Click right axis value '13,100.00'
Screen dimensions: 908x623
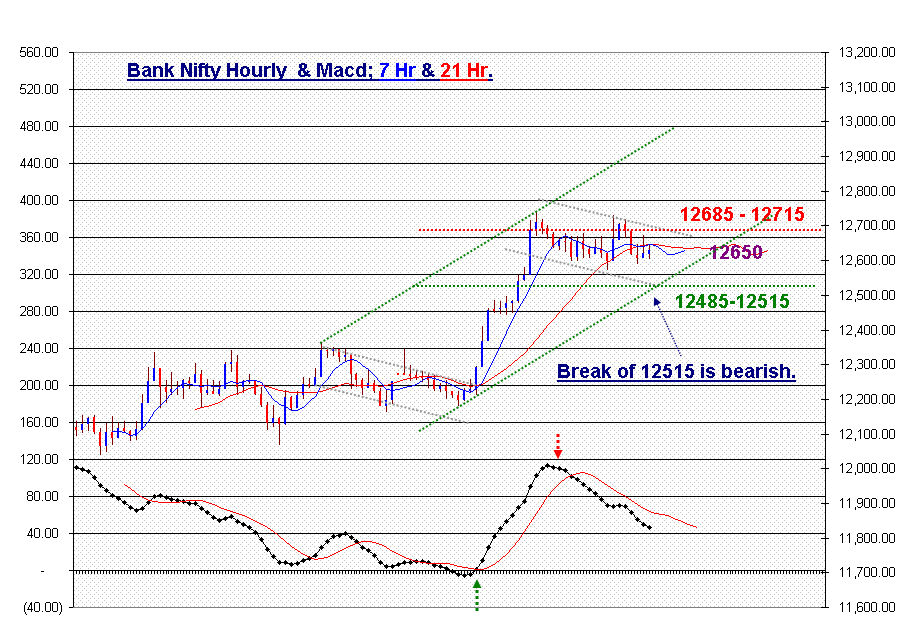pos(867,87)
